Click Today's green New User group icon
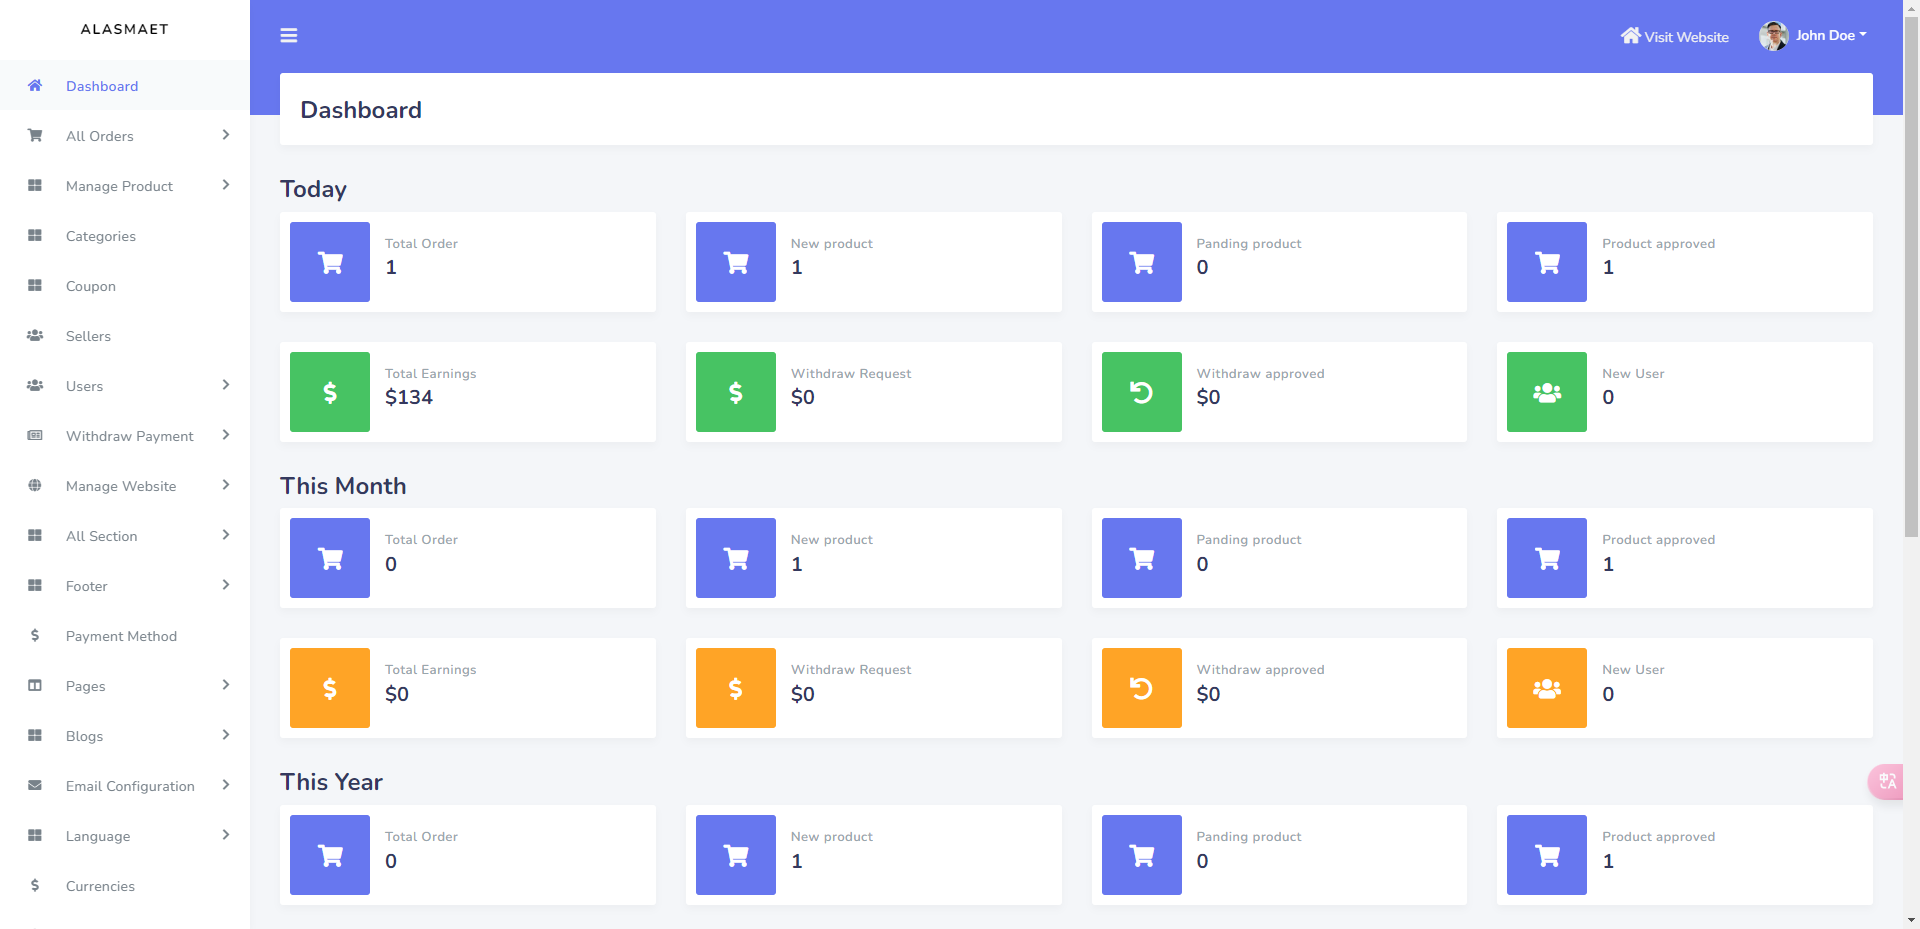The height and width of the screenshot is (929, 1920). click(1547, 392)
